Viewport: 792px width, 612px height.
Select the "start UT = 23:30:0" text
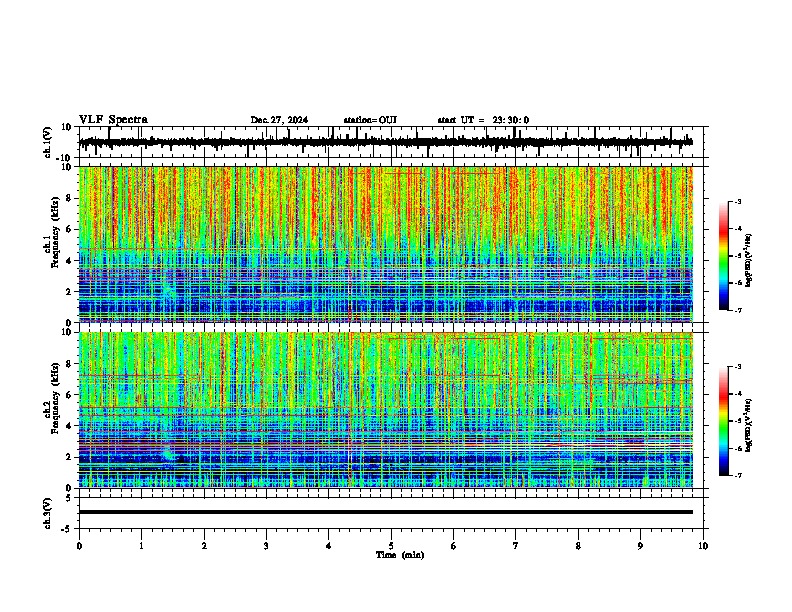click(x=483, y=120)
